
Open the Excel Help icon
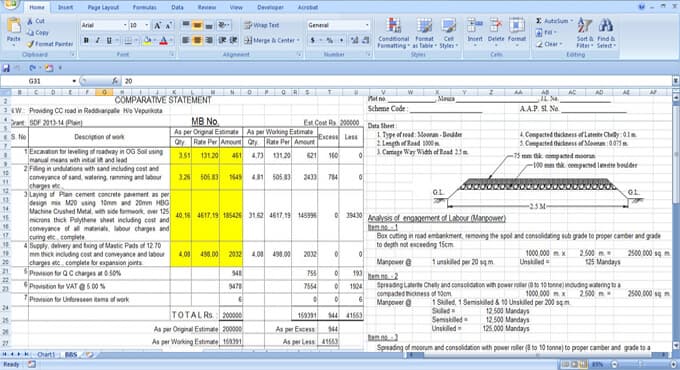point(642,7)
